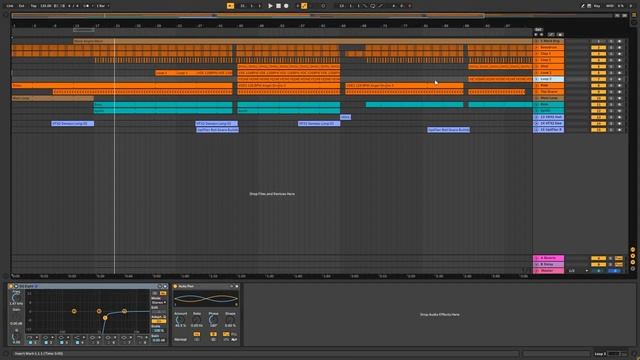Toggle the computer MIDI keyboard icon
The image size is (640, 360).
point(589,6)
